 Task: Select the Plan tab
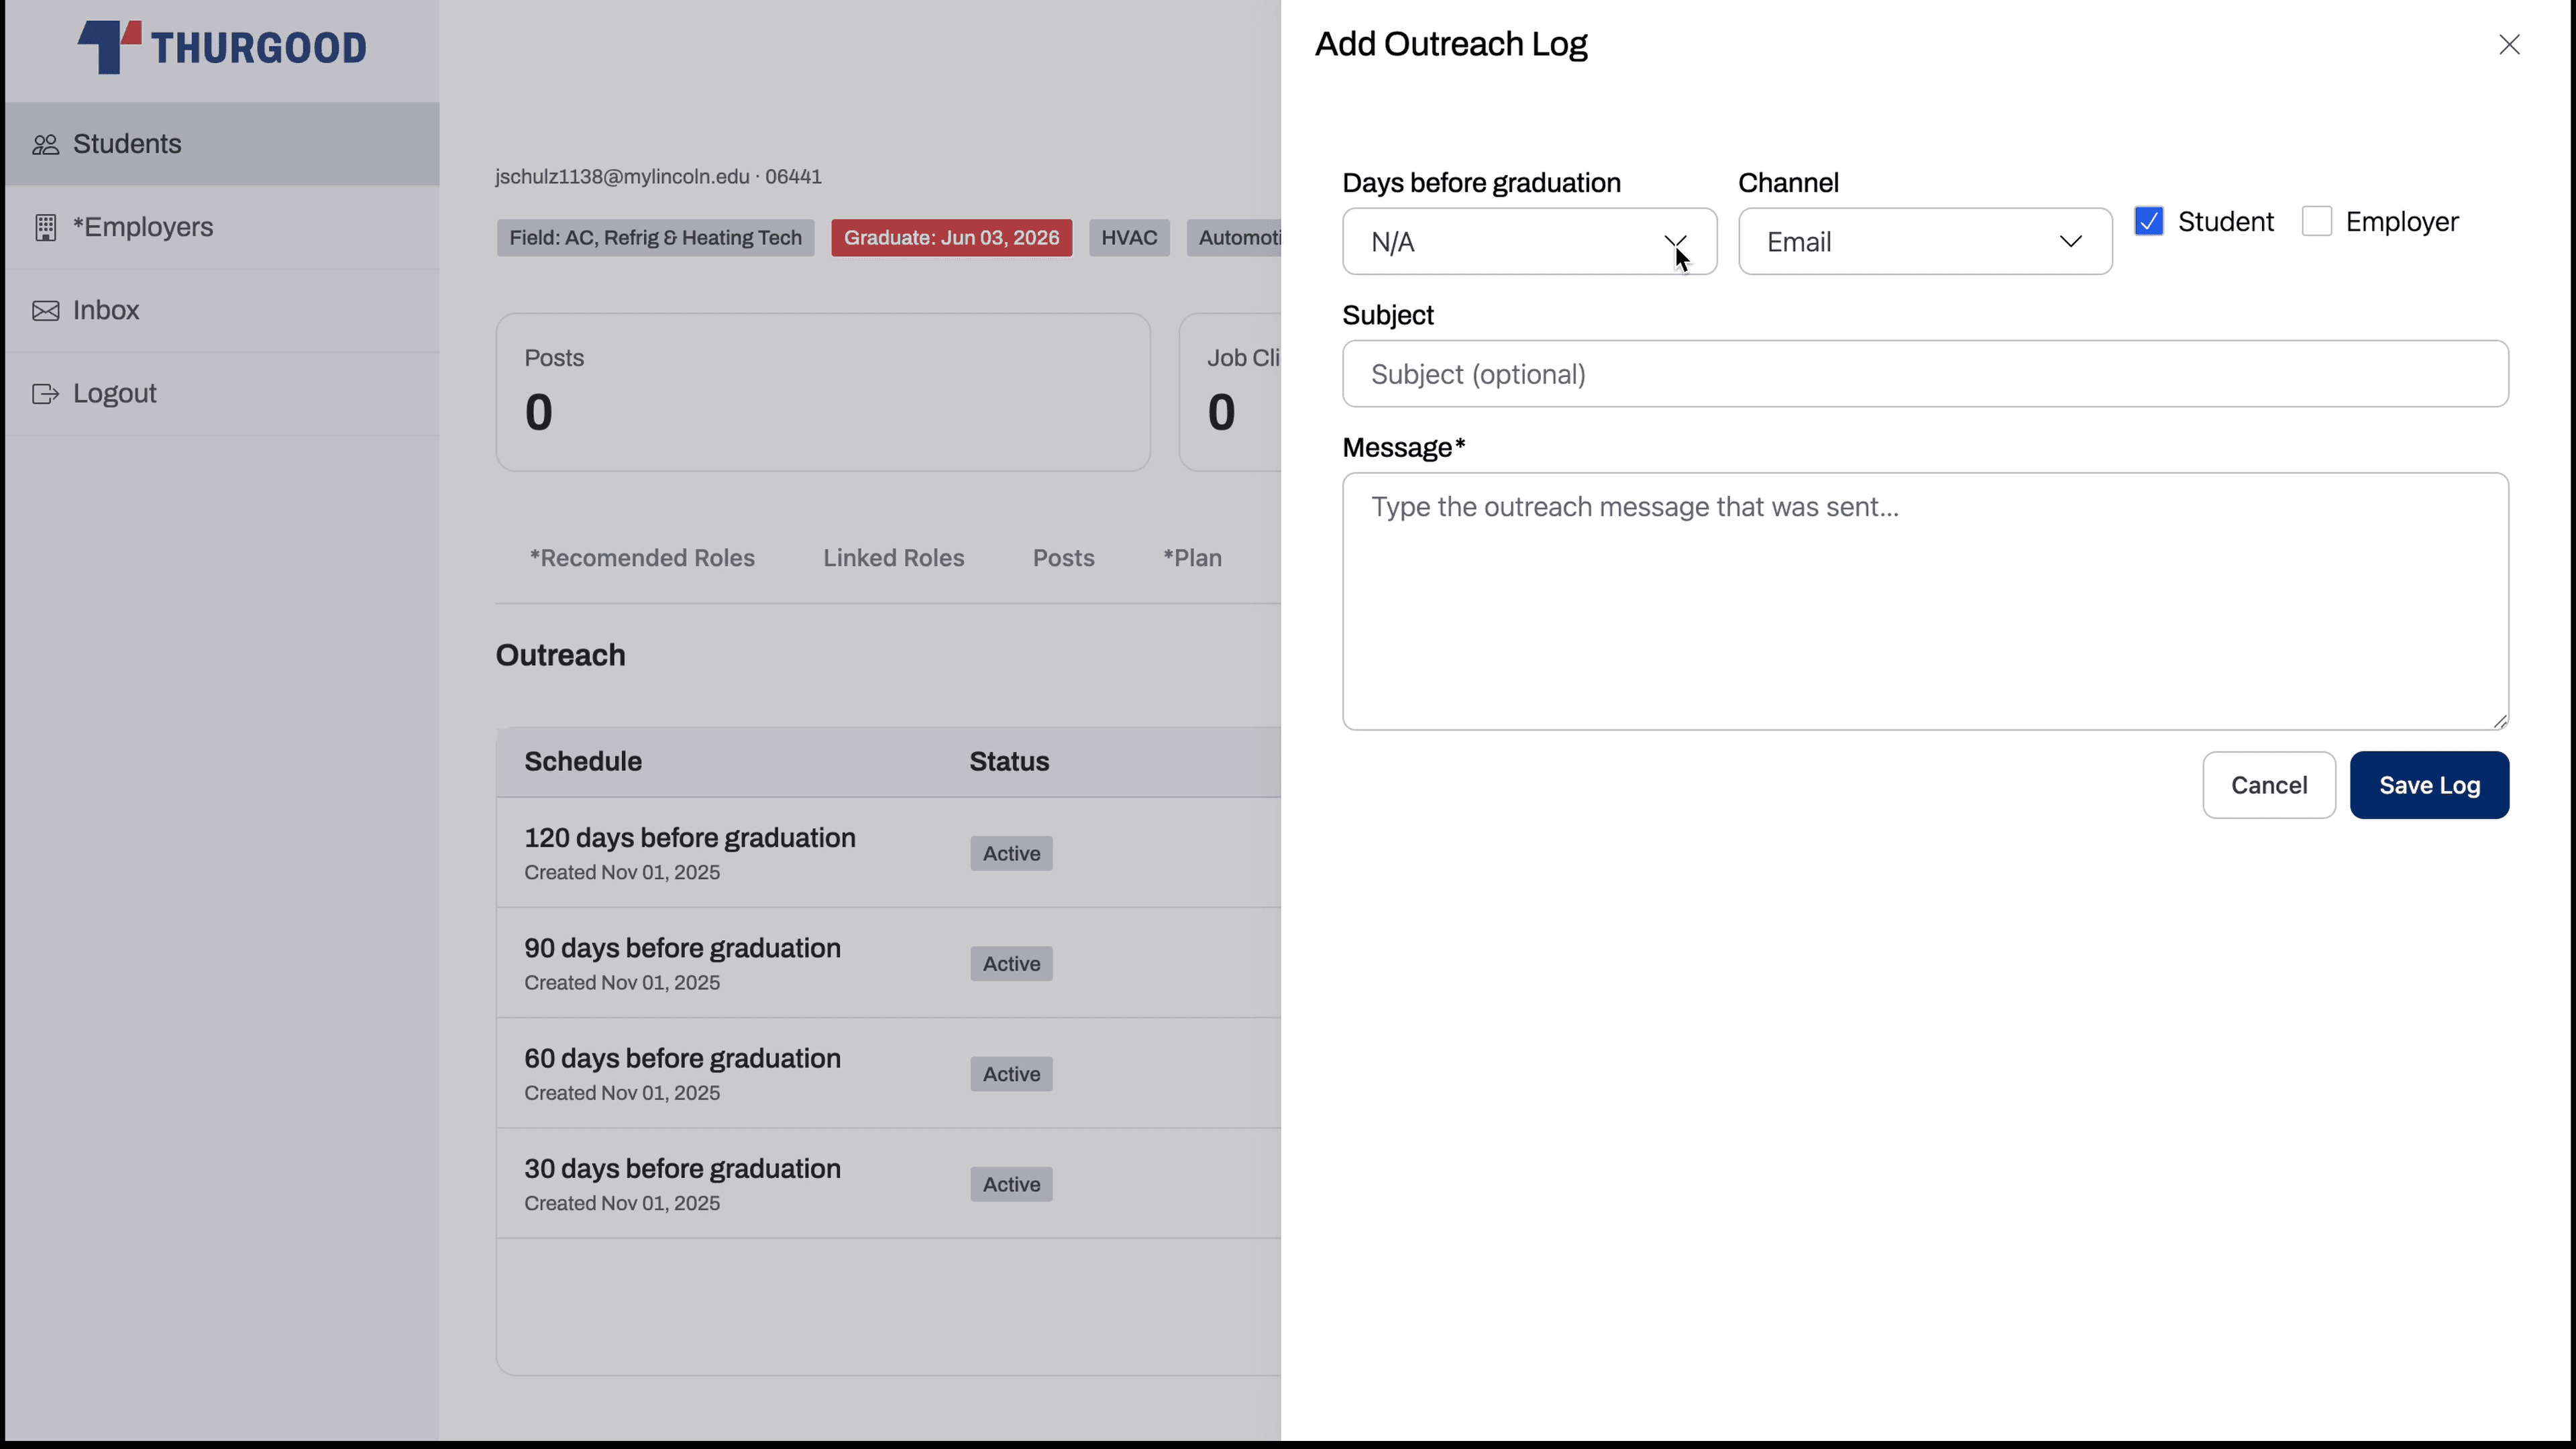(1192, 557)
